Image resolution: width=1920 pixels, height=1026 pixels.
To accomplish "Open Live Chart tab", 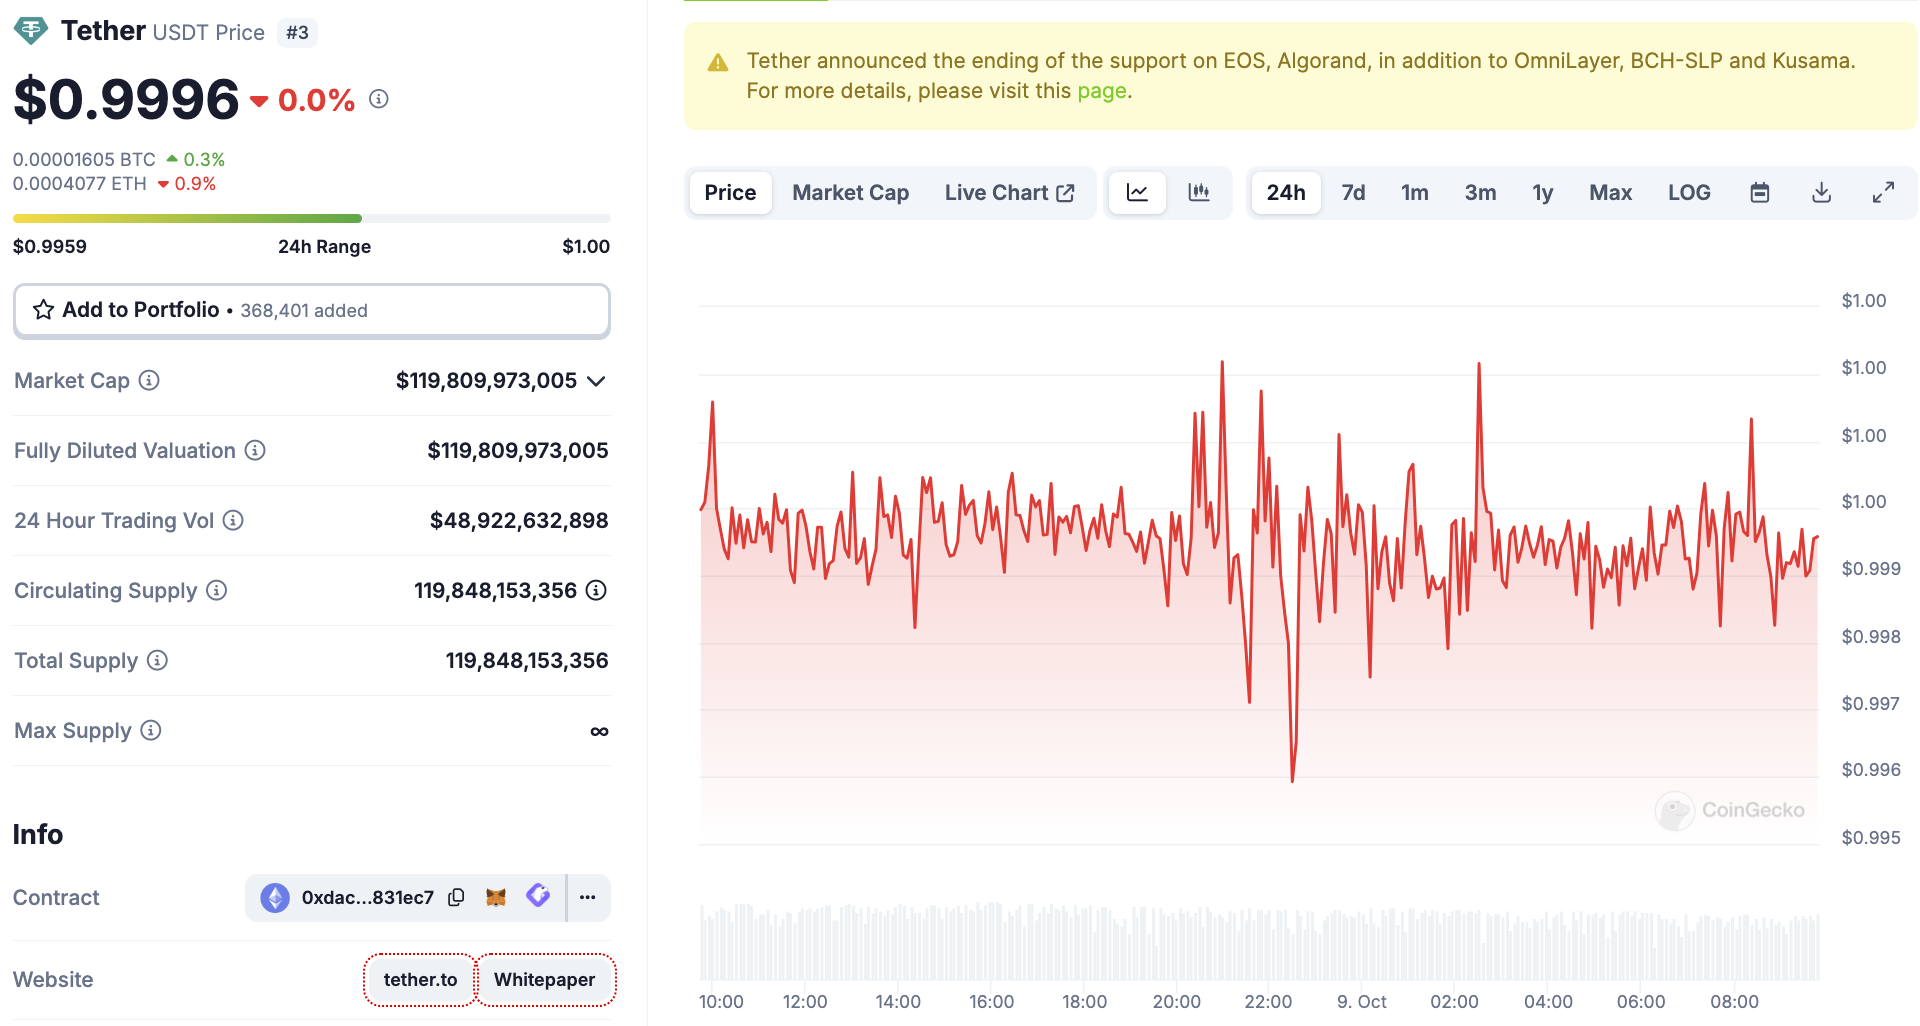I will click(x=1009, y=193).
